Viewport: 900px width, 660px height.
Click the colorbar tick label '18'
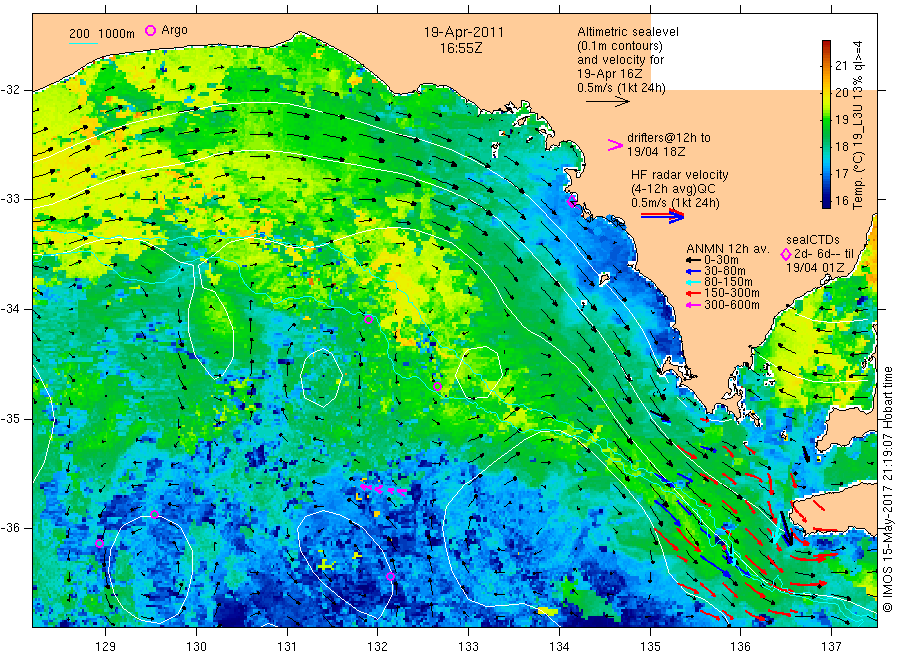coord(841,146)
